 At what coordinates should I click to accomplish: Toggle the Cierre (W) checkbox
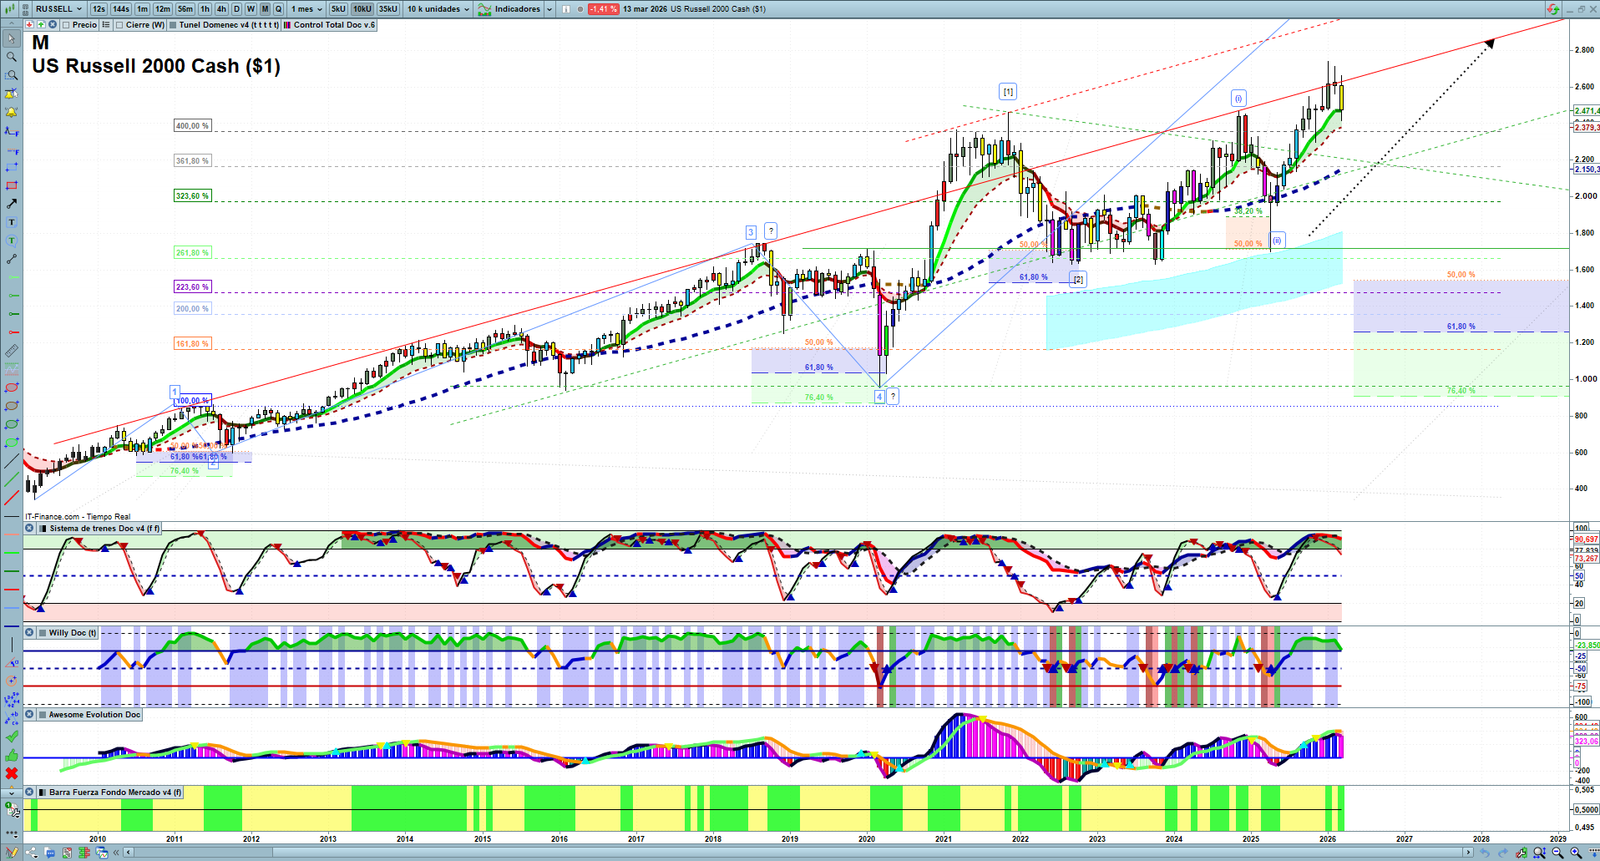pyautogui.click(x=120, y=25)
